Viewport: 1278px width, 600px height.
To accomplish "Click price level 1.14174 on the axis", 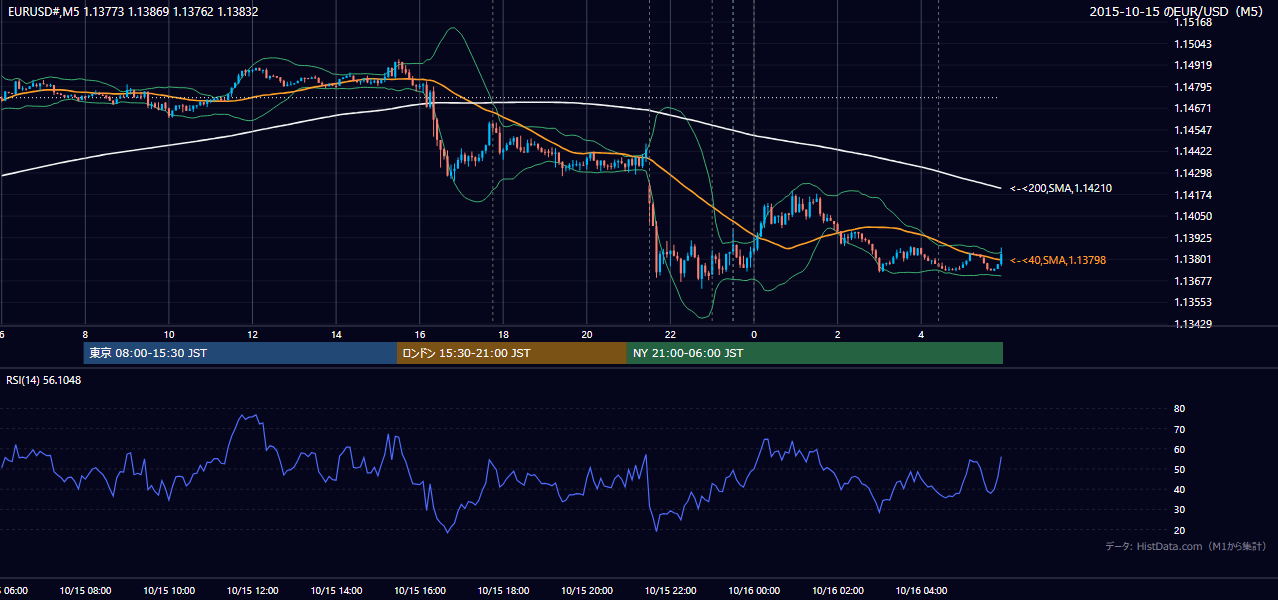I will tap(1192, 195).
